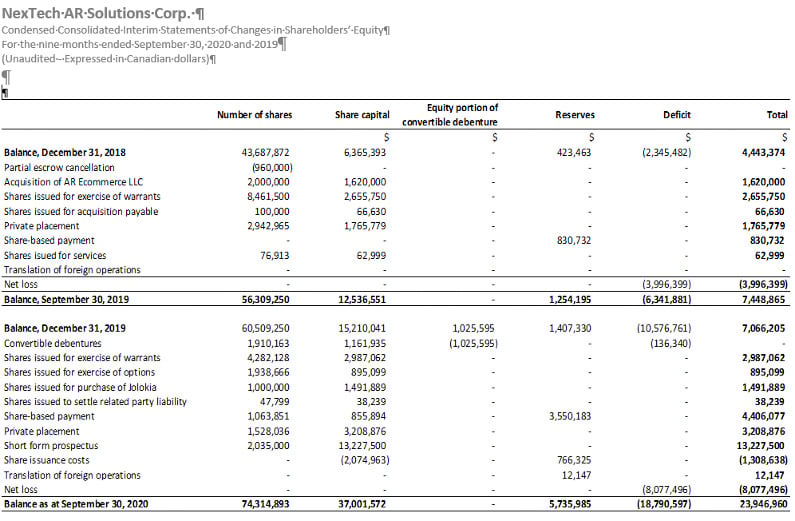Click the 76,913 shares cell
Image resolution: width=795 pixels, height=521 pixels.
[274, 255]
